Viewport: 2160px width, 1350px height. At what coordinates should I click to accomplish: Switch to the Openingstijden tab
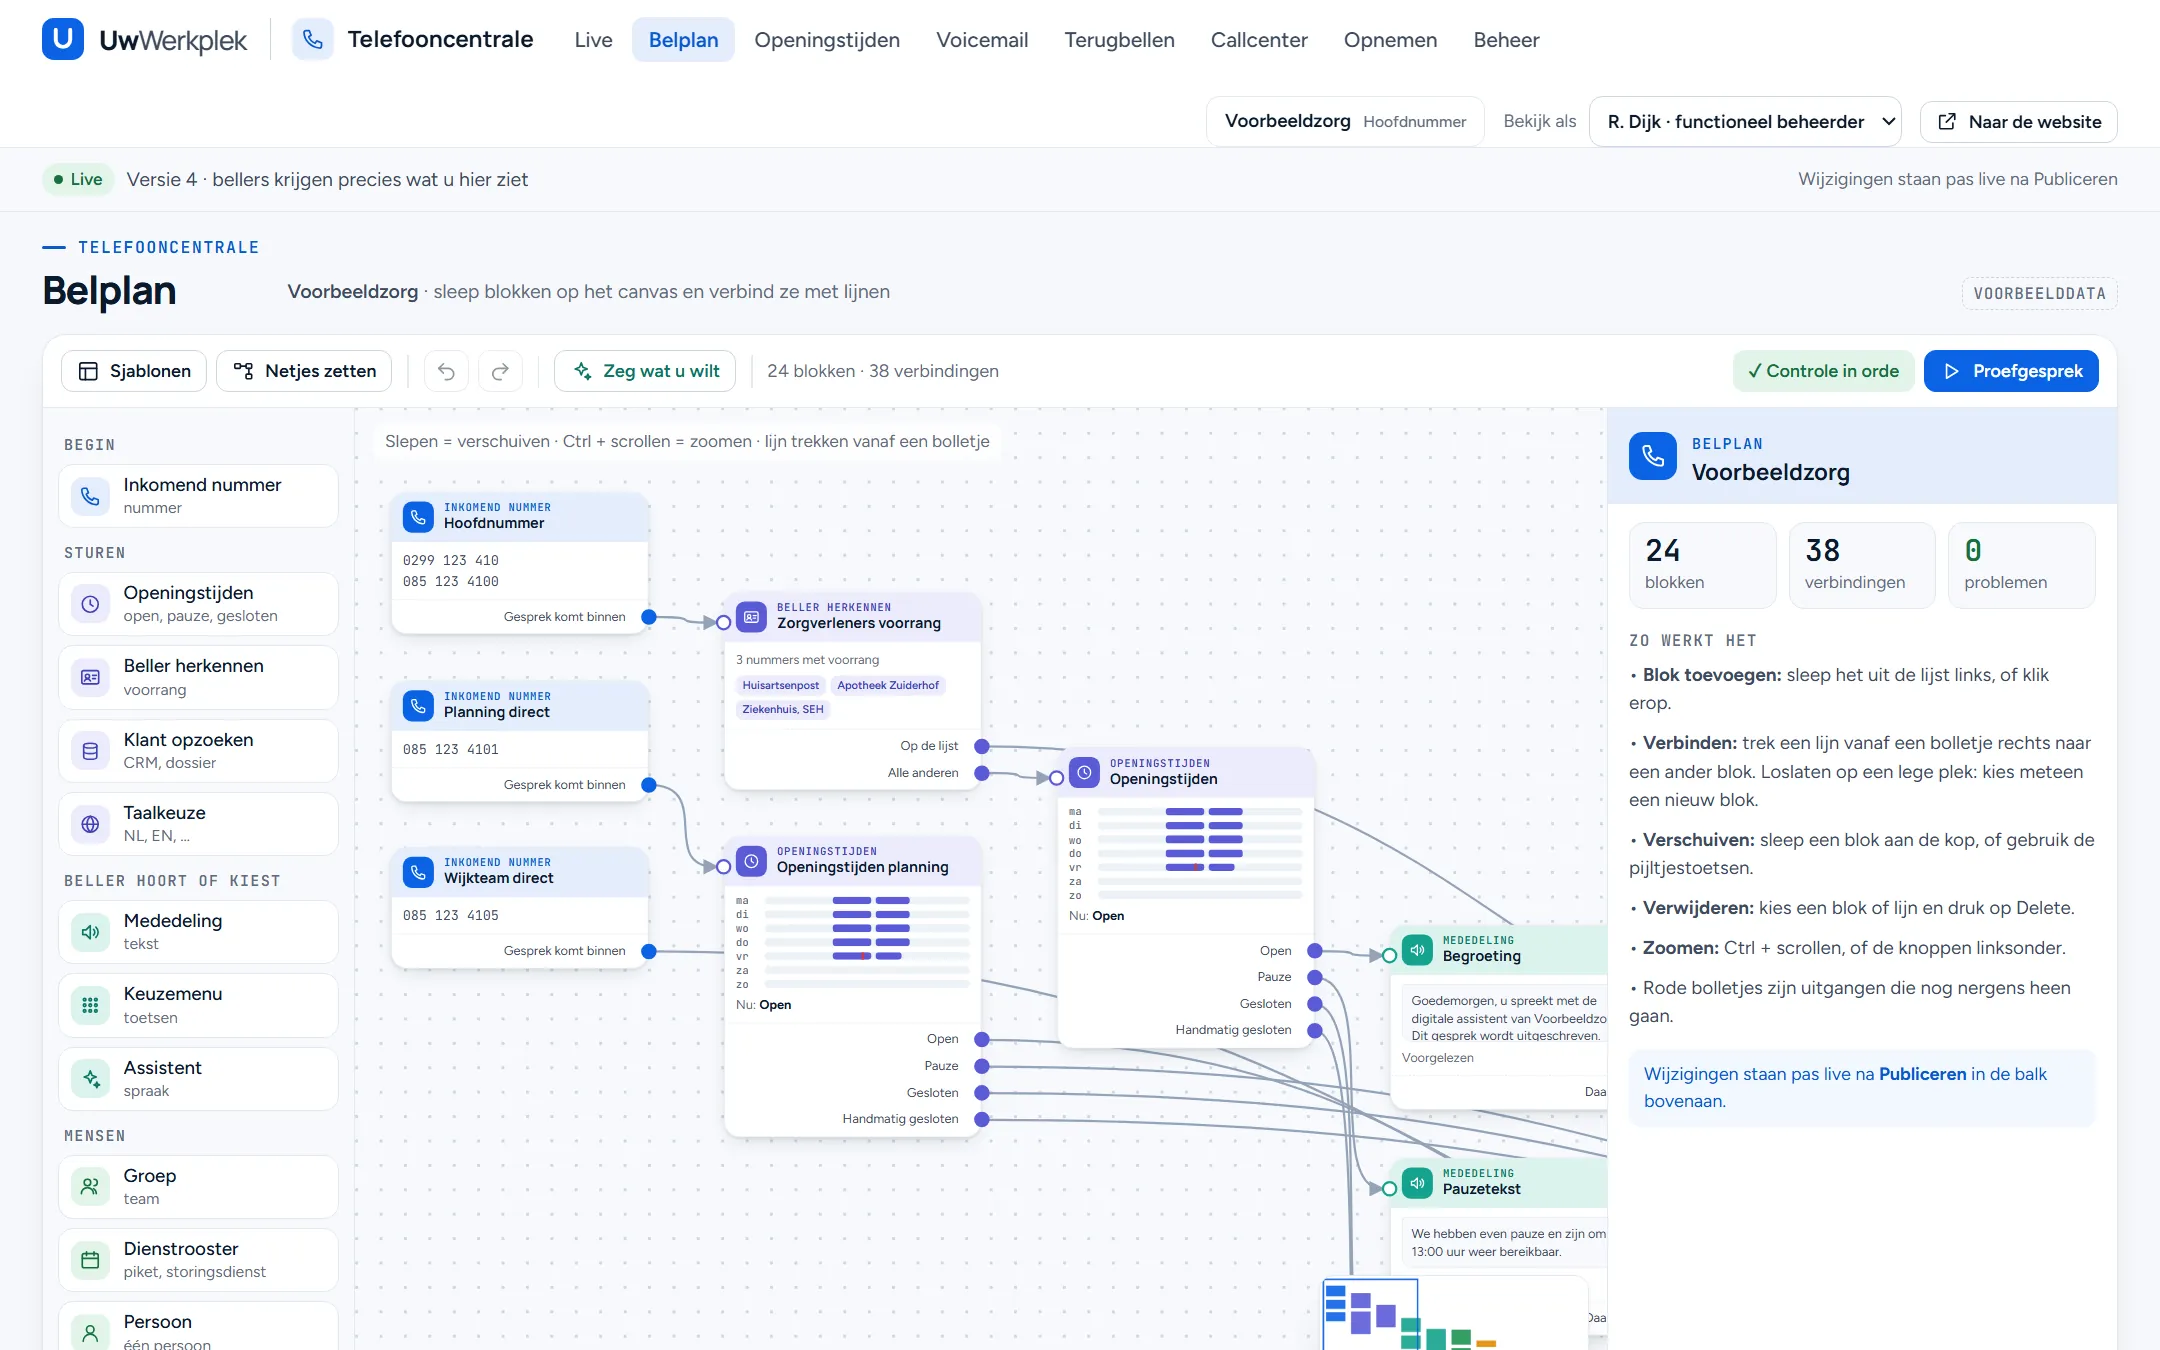[827, 40]
